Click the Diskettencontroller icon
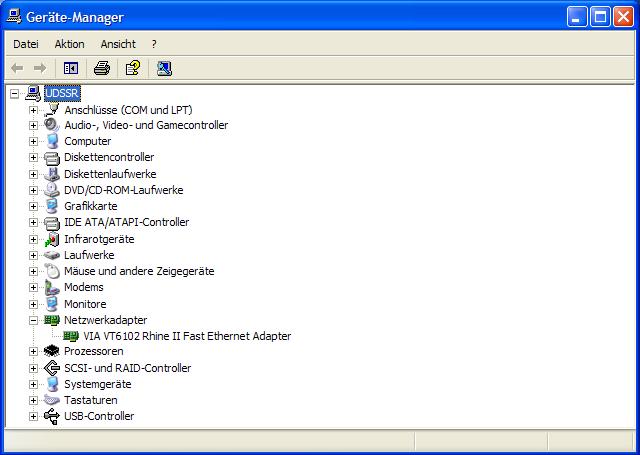The image size is (640, 455). coord(52,158)
